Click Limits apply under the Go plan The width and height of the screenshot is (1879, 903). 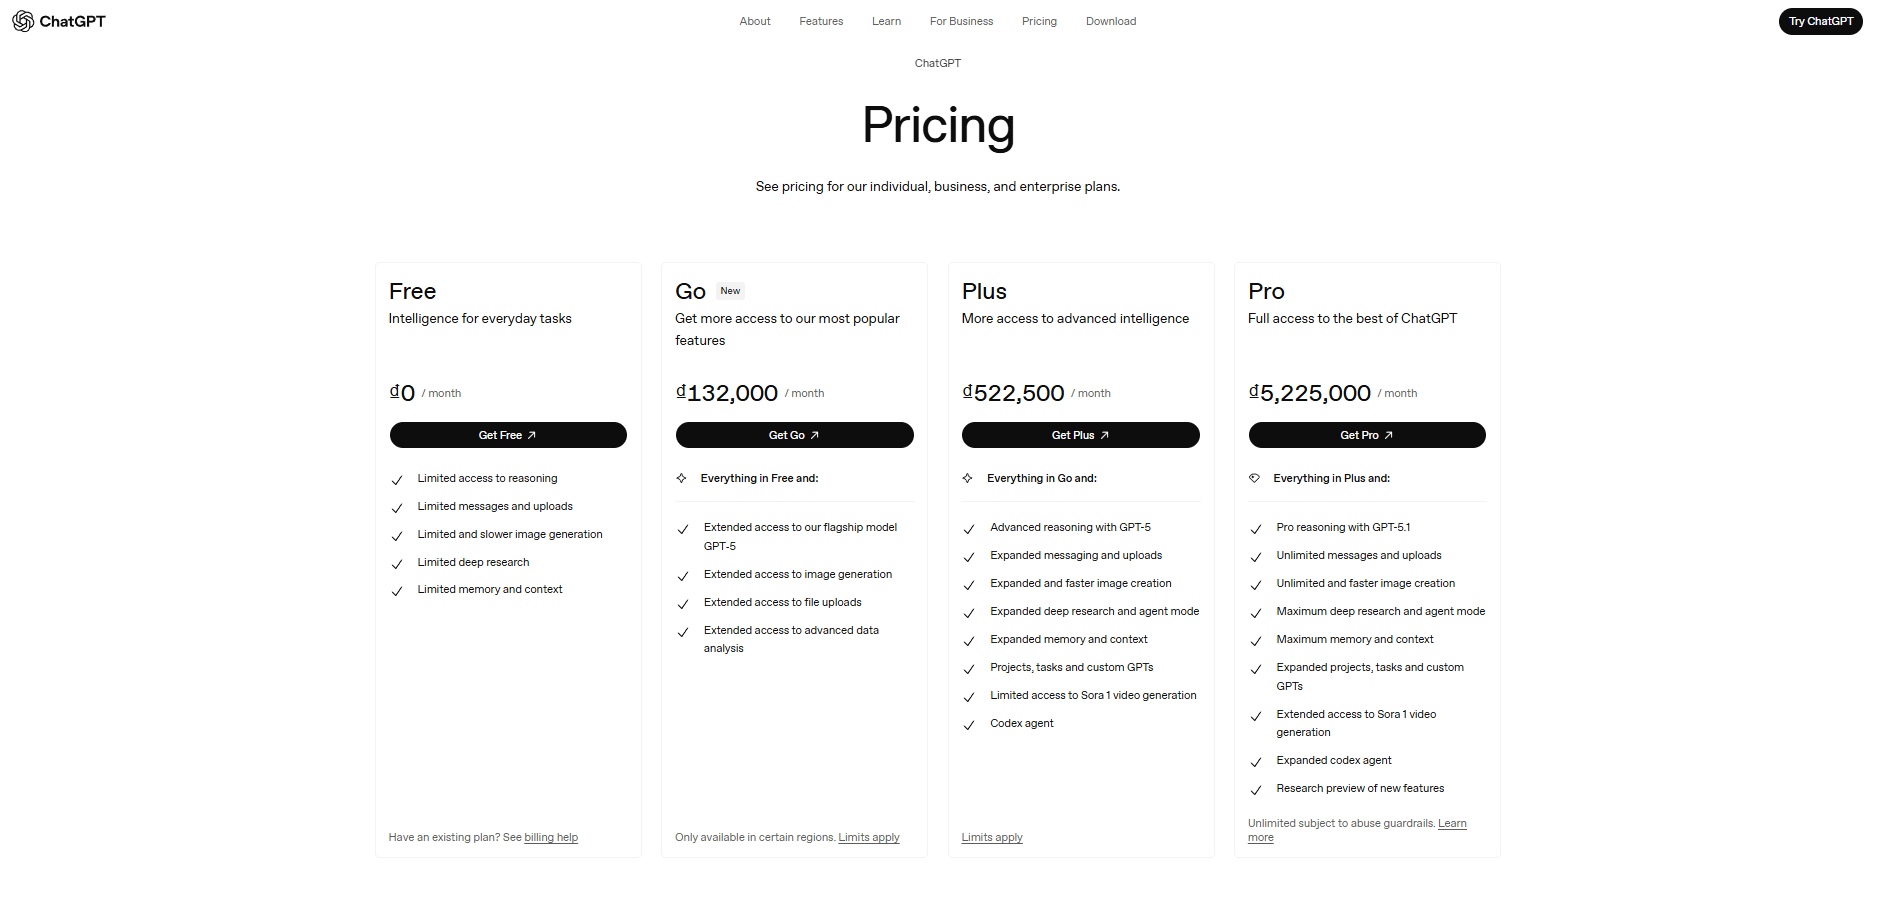[868, 837]
